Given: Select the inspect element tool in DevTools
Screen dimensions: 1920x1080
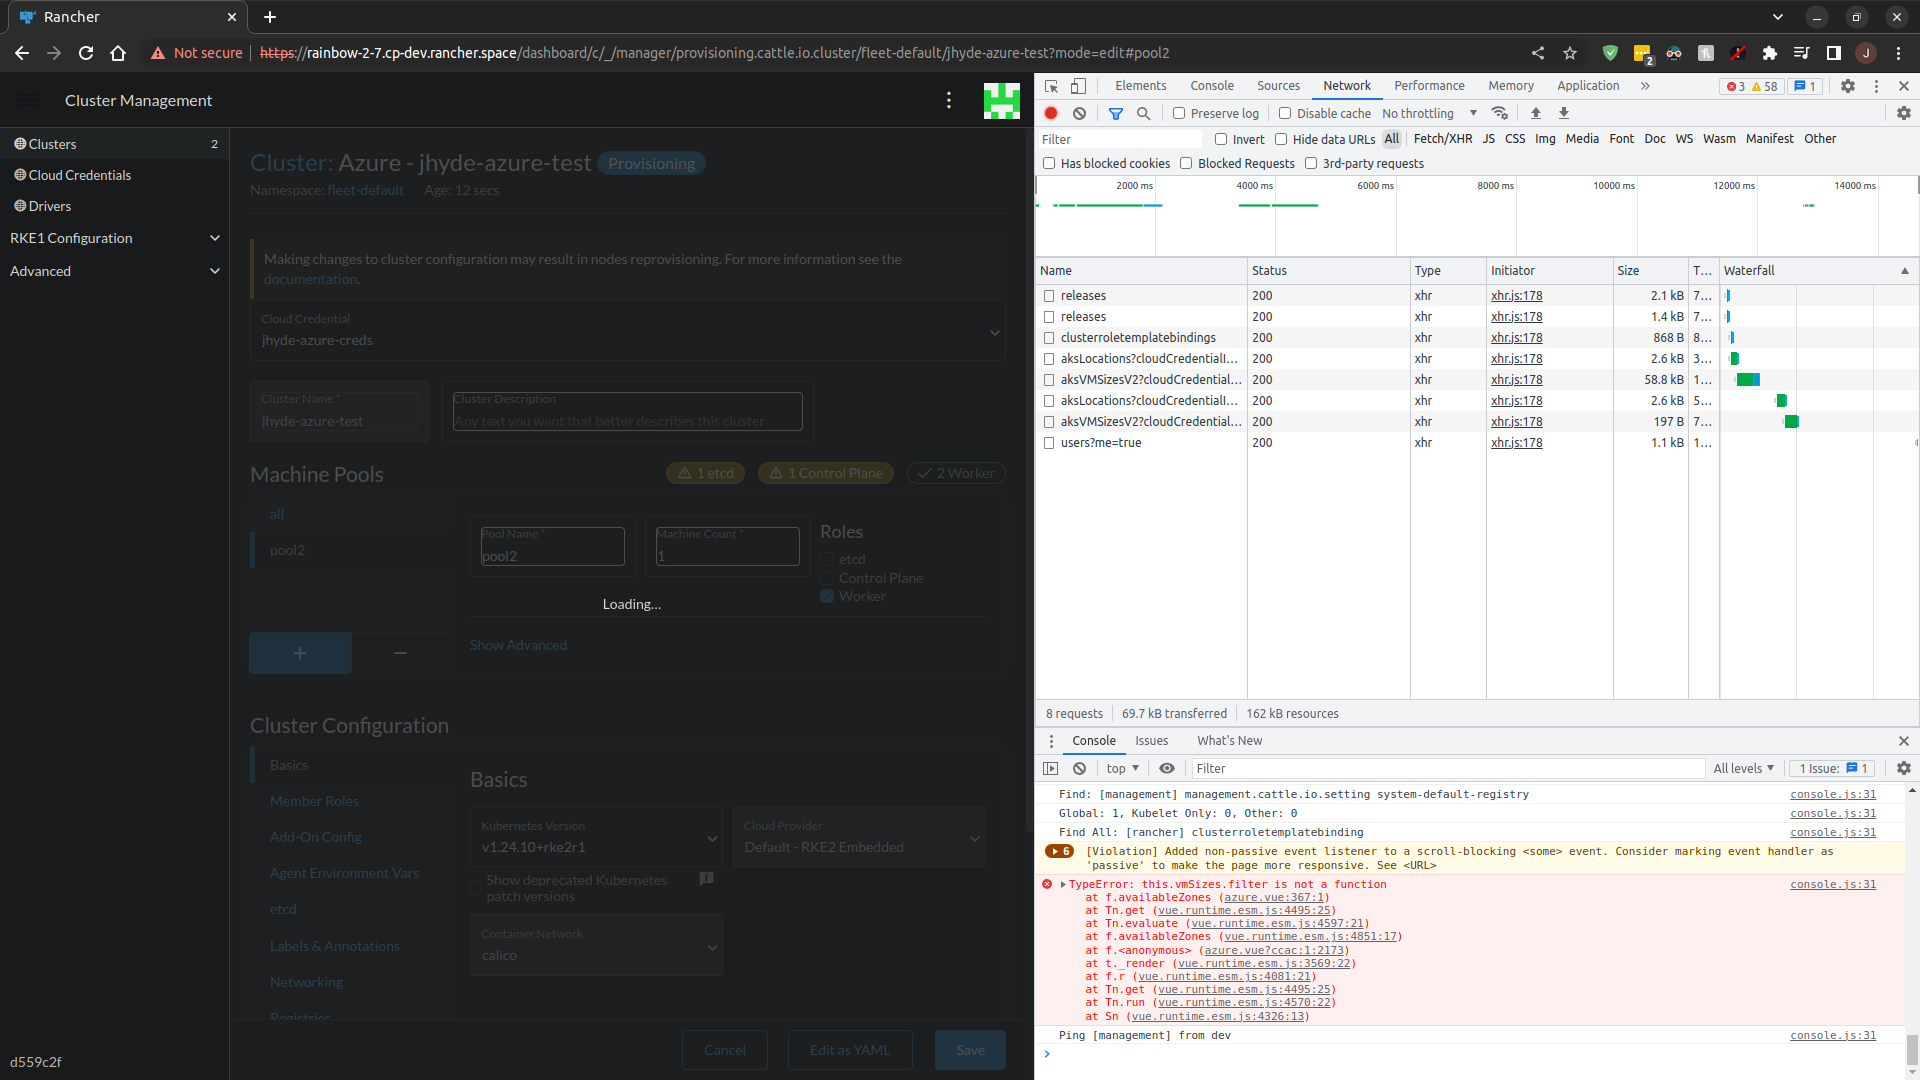Looking at the screenshot, I should (1050, 86).
